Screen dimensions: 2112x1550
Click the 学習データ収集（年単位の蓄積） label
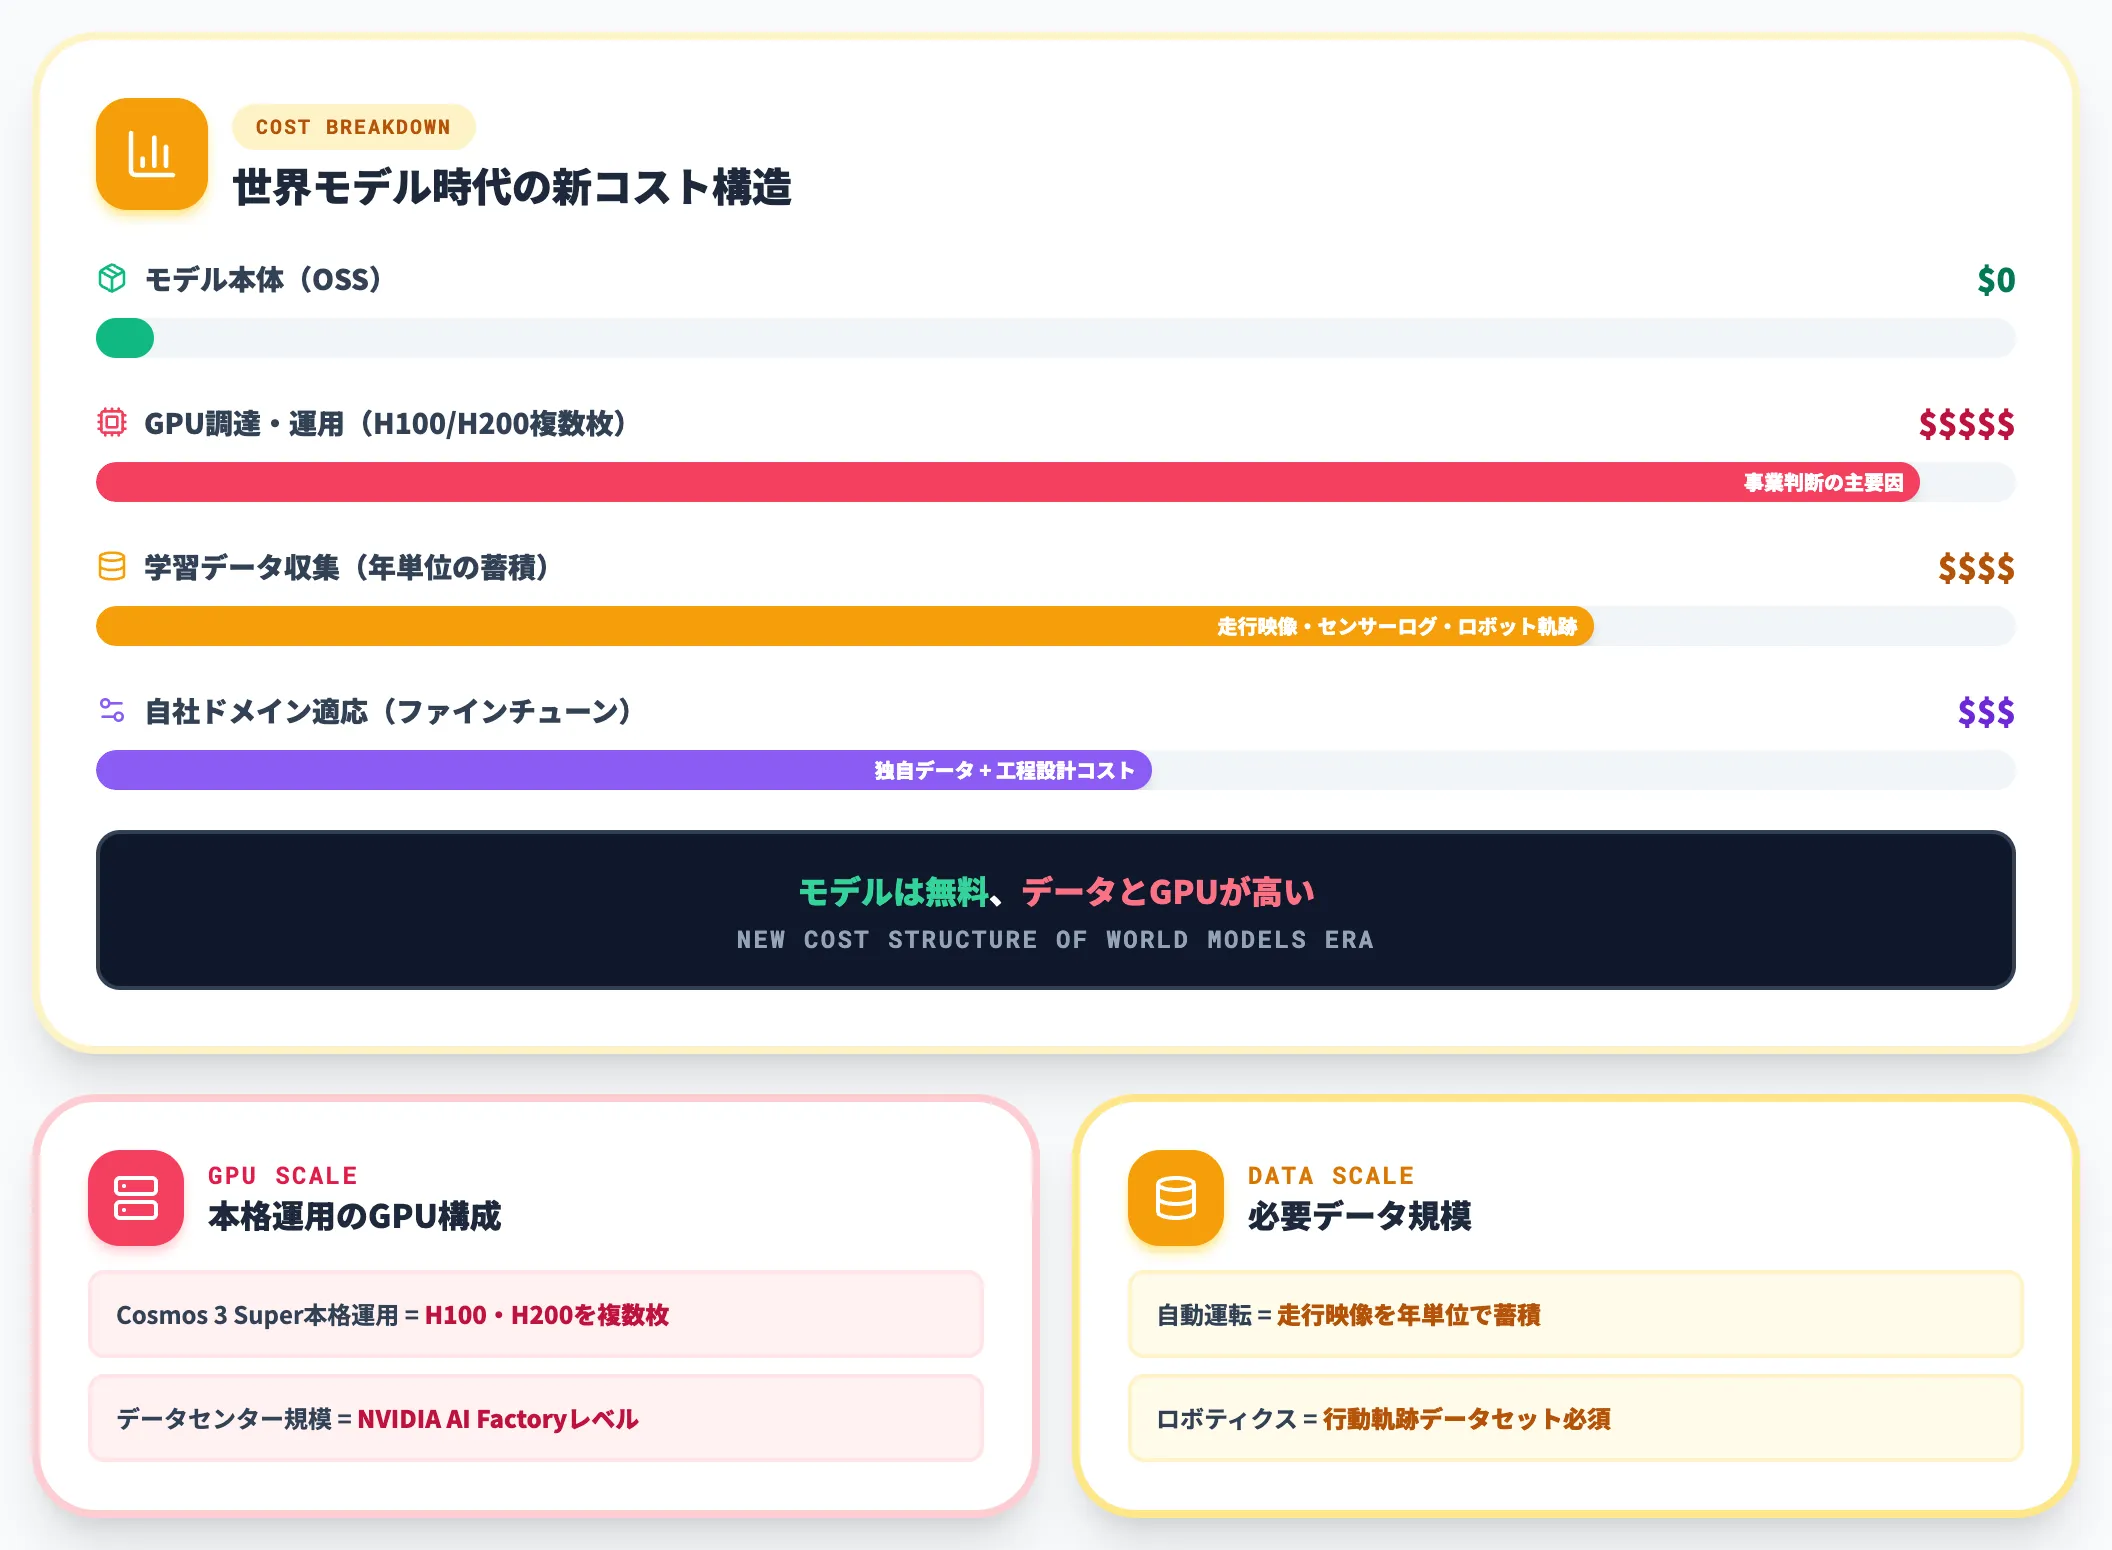point(347,567)
